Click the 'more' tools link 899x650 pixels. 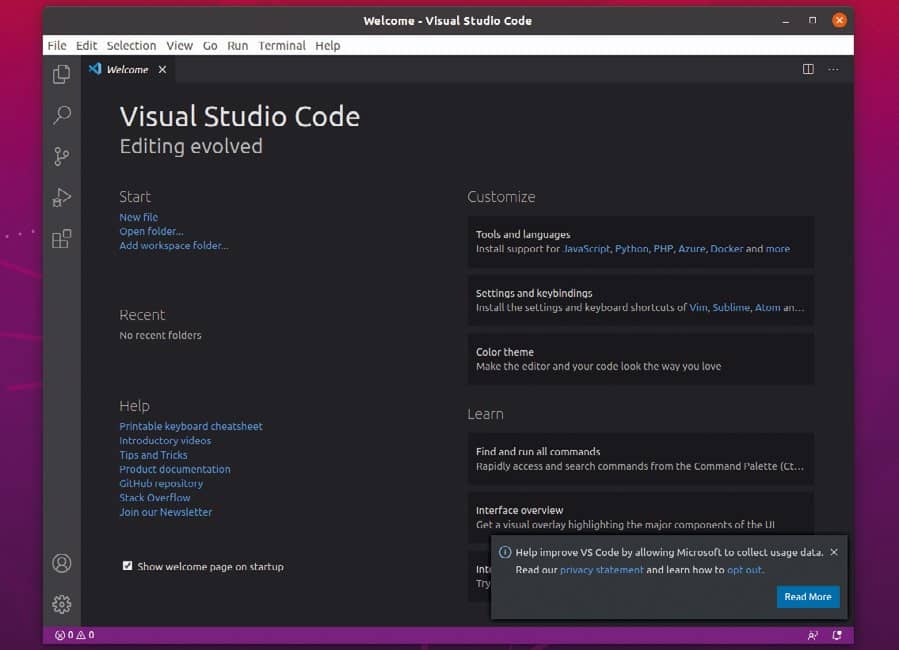(777, 249)
